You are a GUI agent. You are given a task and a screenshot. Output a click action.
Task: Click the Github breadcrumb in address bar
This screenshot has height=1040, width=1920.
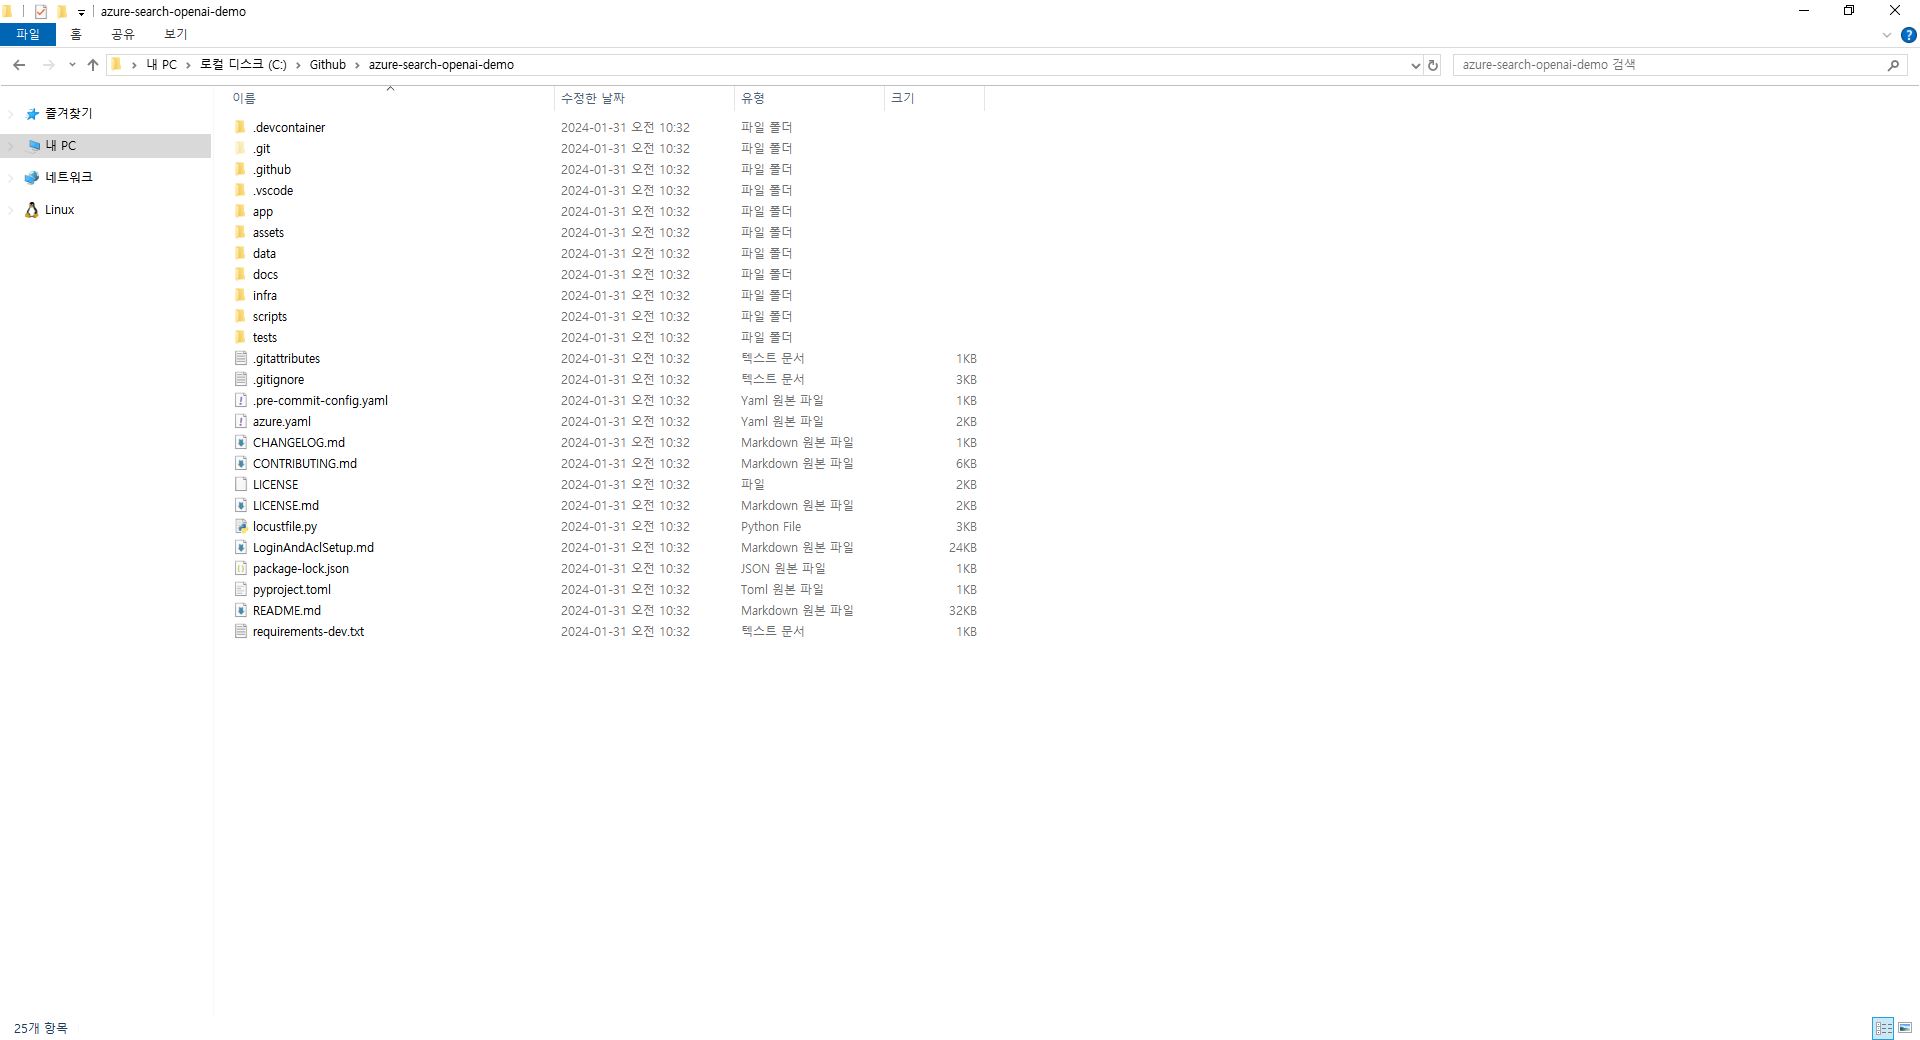(x=327, y=65)
